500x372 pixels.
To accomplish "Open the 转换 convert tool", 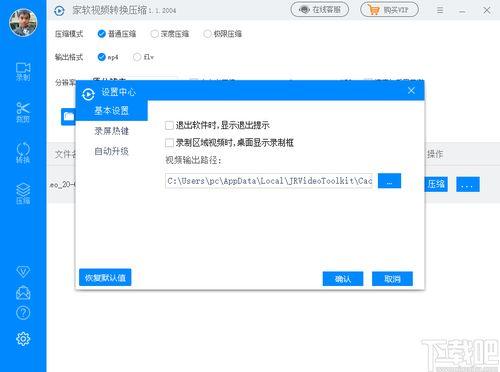I will click(23, 153).
